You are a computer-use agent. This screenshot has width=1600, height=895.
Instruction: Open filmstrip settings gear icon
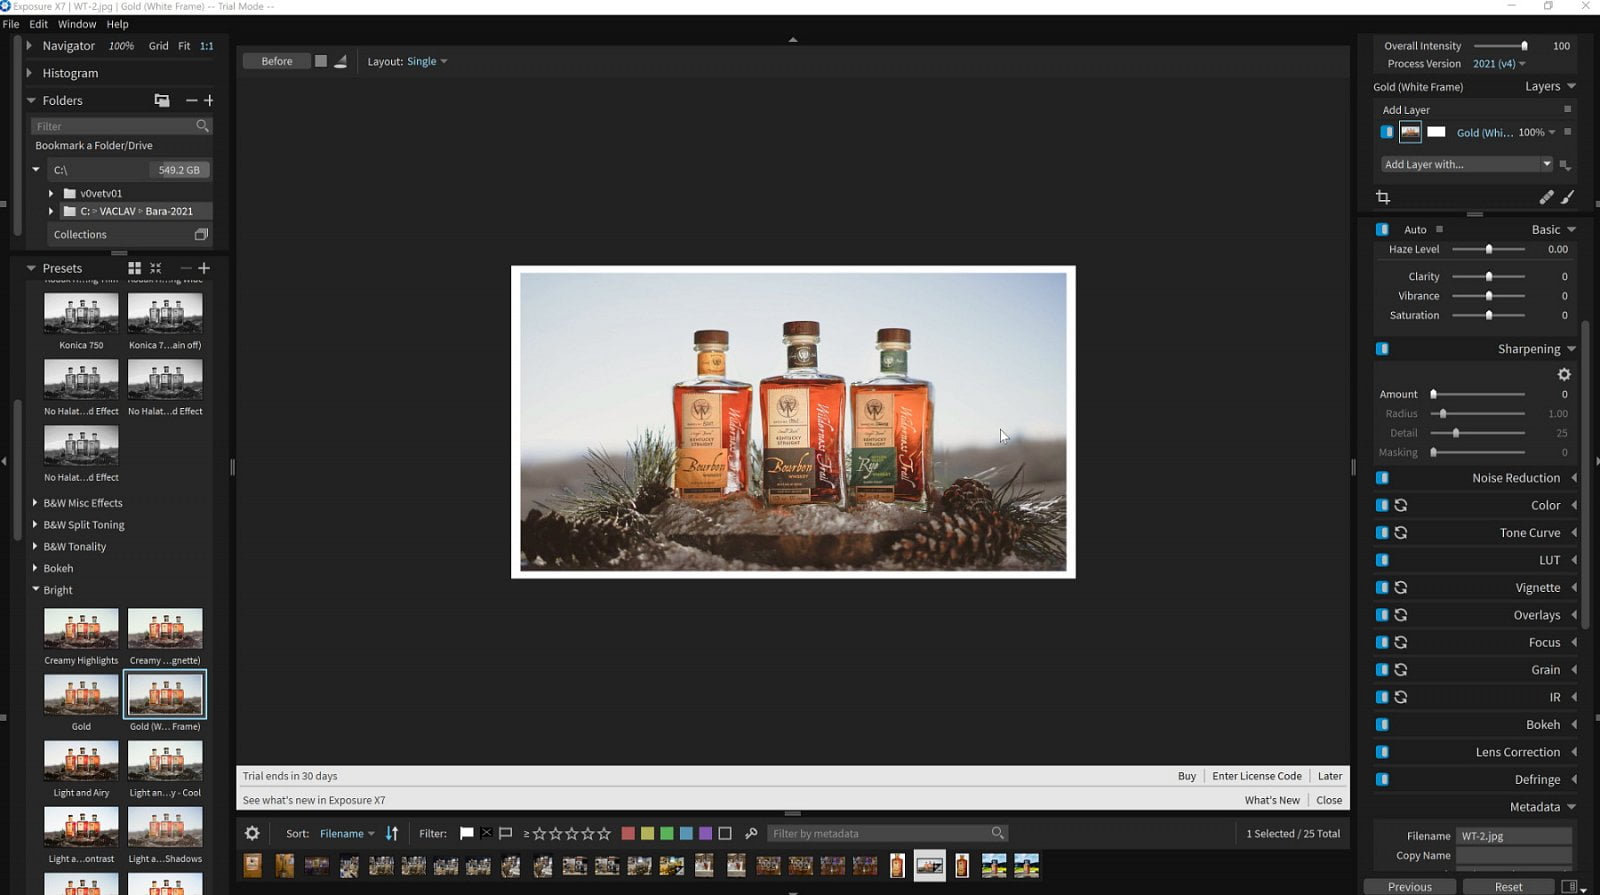click(x=252, y=833)
